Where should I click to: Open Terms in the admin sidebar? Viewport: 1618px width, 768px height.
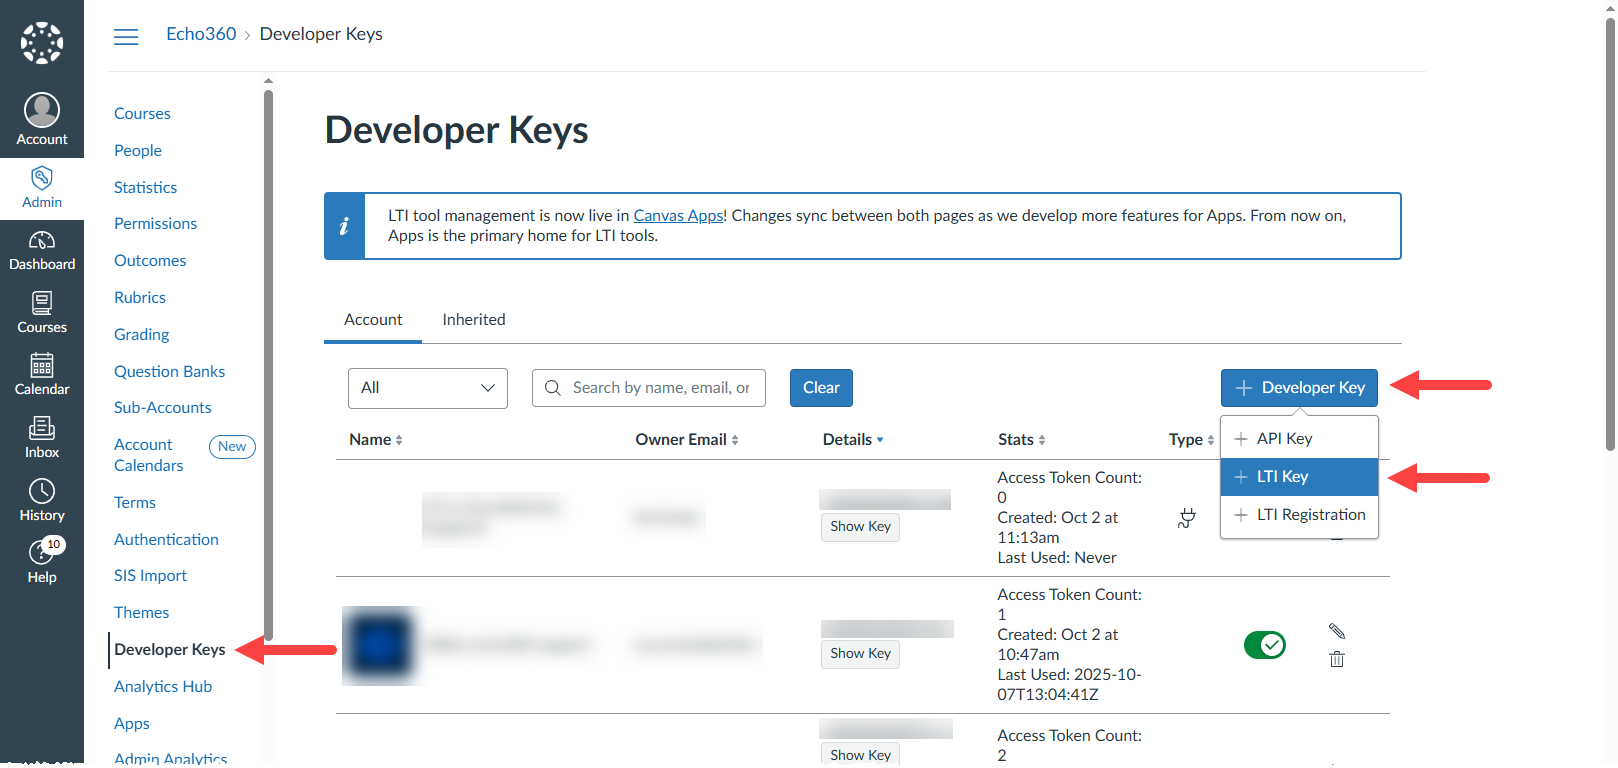[x=135, y=503]
